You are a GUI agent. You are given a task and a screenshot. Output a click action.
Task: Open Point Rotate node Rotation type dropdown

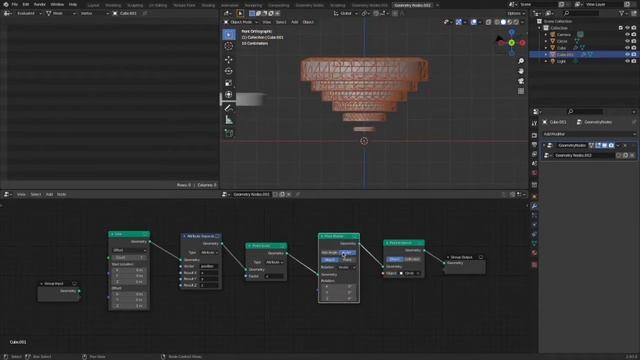[x=347, y=267]
